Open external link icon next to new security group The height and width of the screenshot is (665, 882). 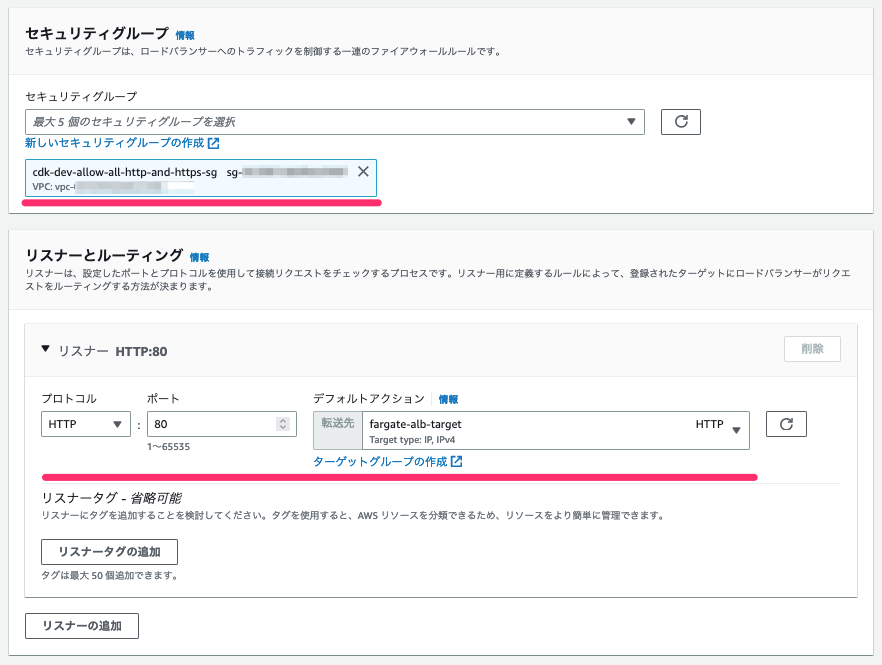tap(214, 143)
